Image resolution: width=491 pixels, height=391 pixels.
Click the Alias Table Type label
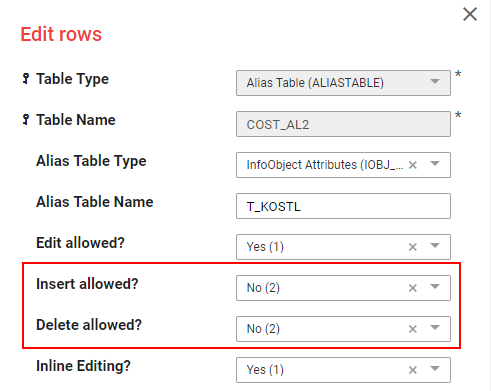click(91, 161)
